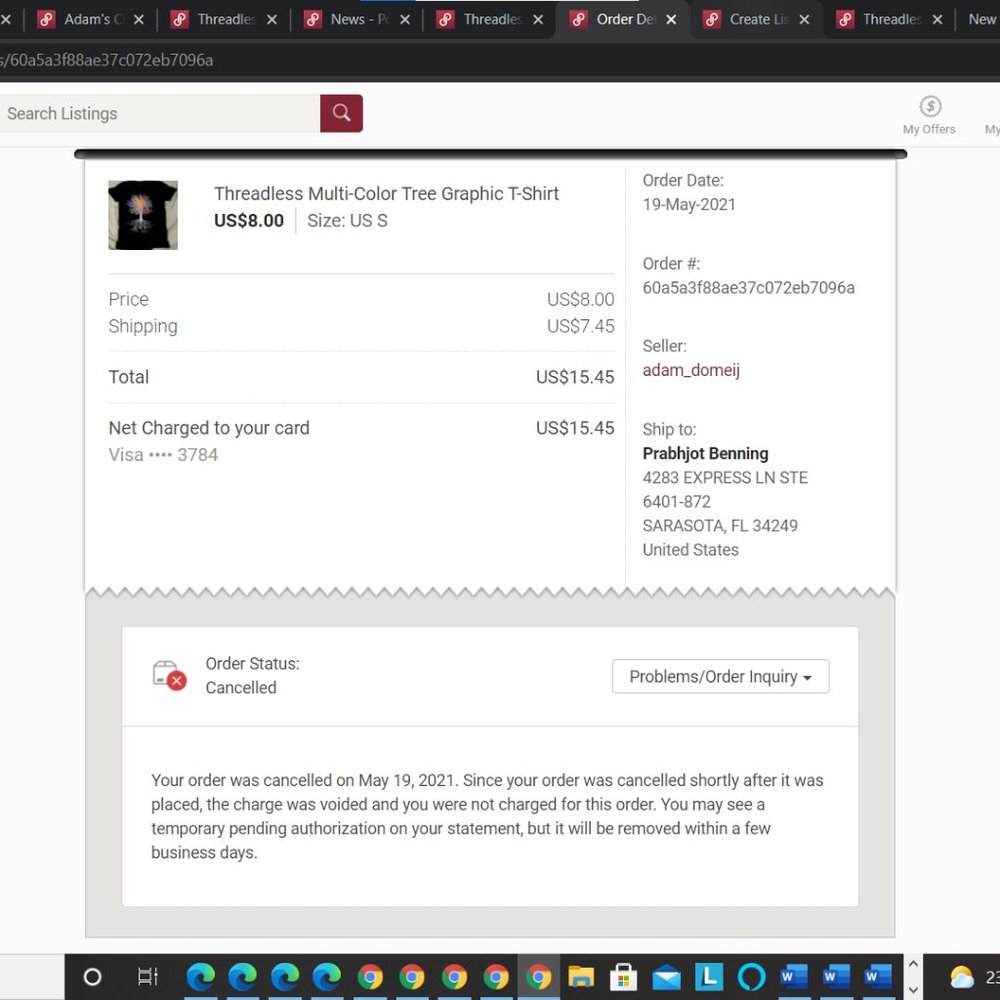Open My Offers dollar icon

click(930, 107)
